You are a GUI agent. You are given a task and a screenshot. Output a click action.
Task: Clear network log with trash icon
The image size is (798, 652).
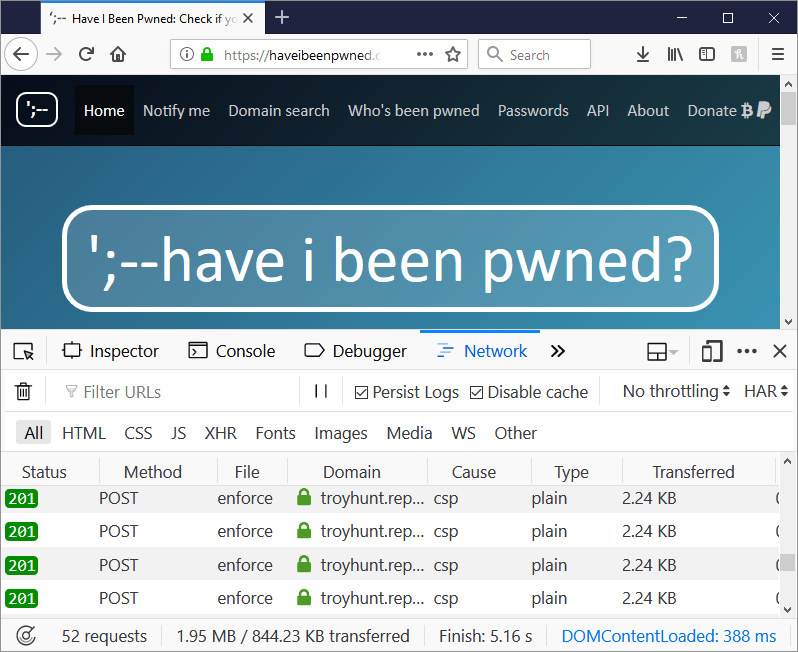(x=23, y=391)
